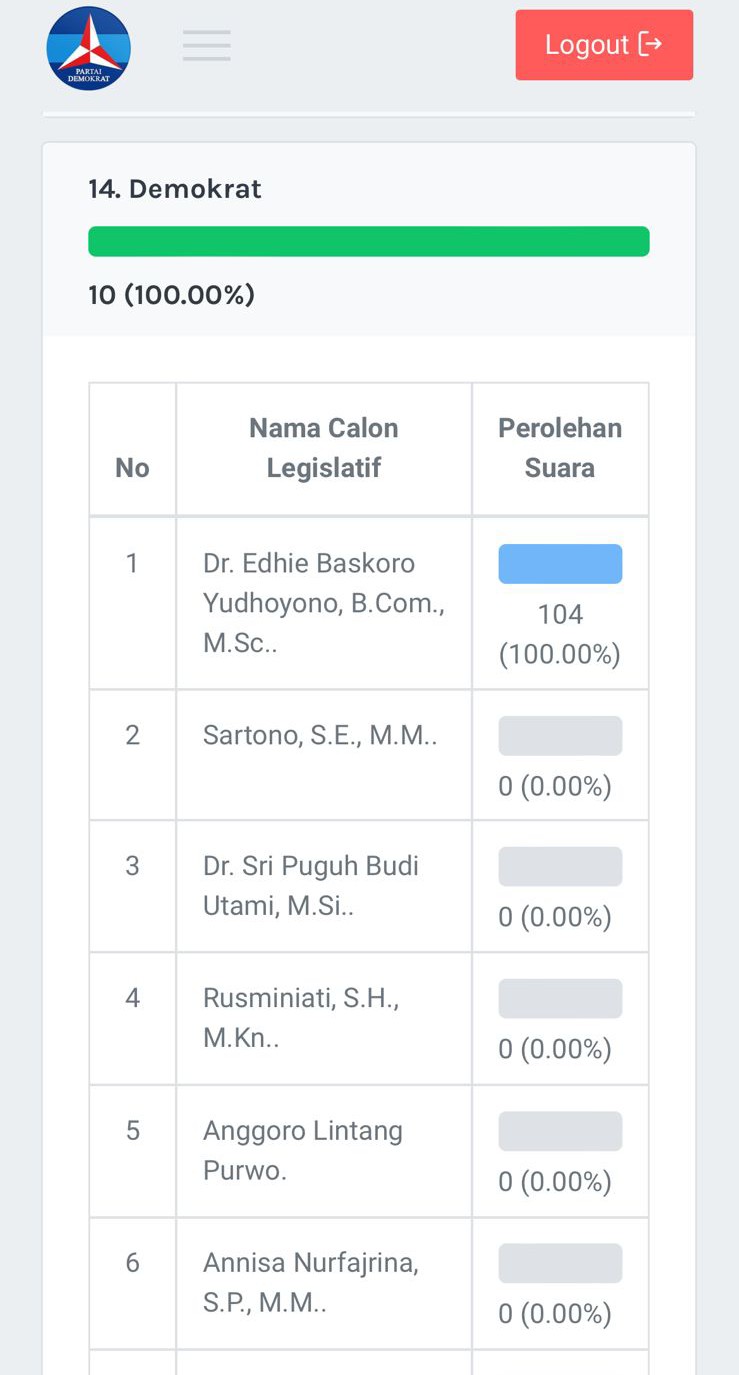Select candidate Sartono, S.E., M.M.
Image resolution: width=739 pixels, height=1375 pixels.
320,736
